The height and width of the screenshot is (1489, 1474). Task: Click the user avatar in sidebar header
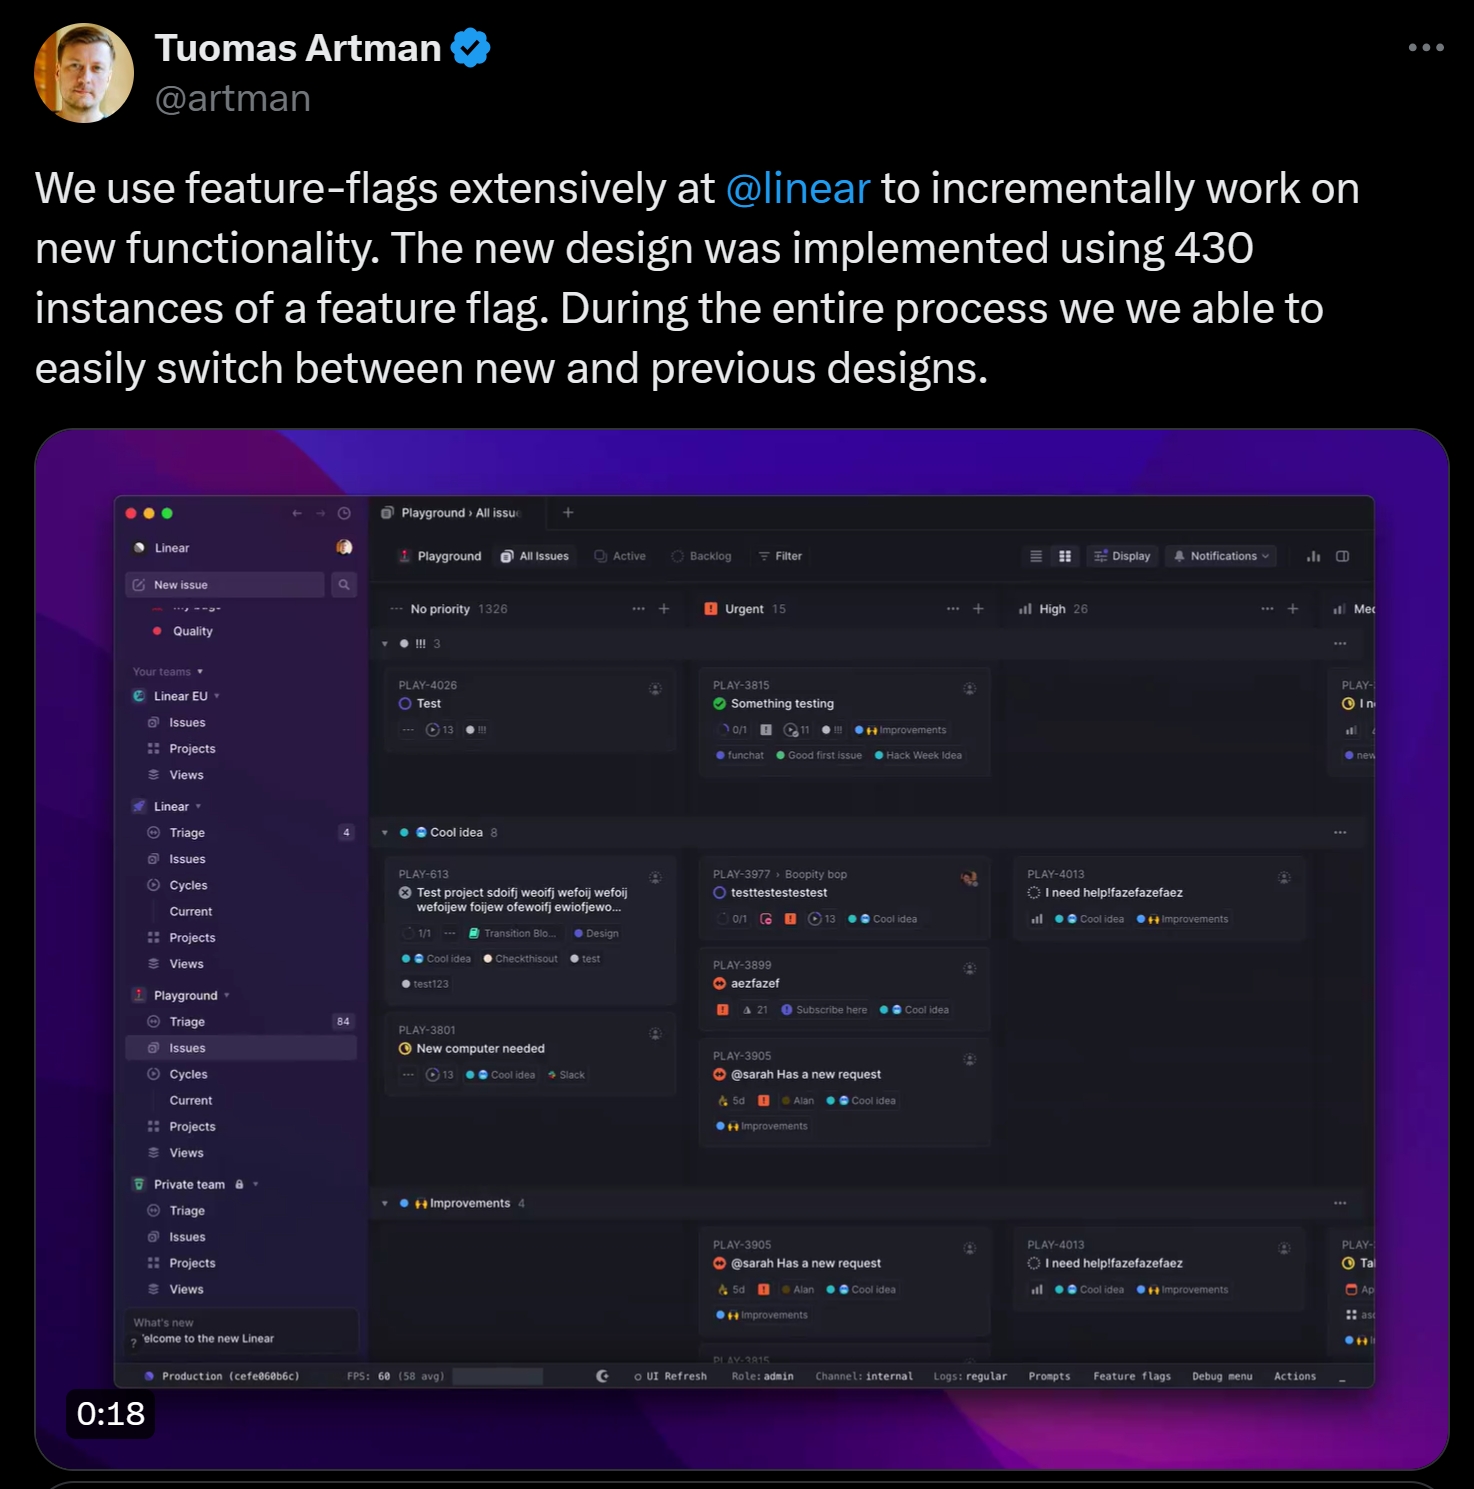coord(344,547)
